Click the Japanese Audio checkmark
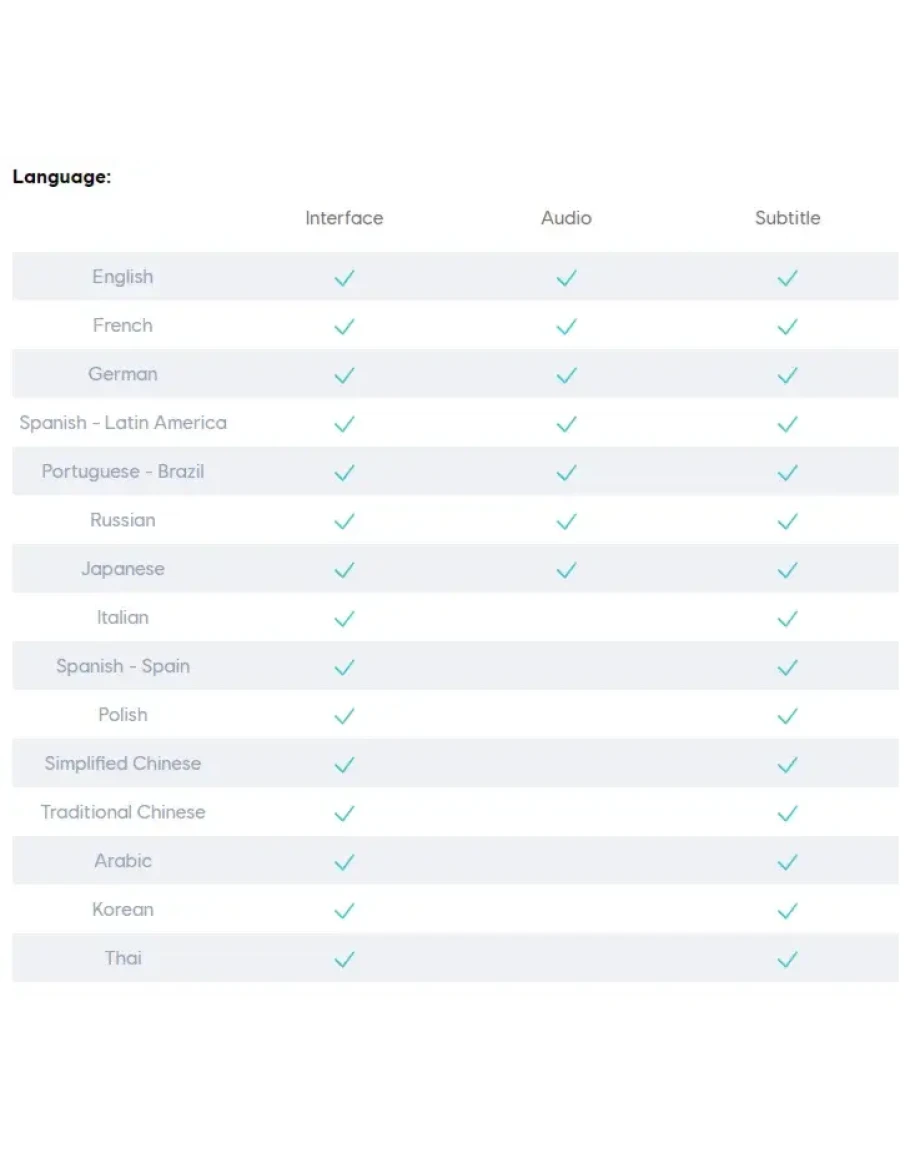Screen dimensions: 910x1155 click(x=566, y=570)
